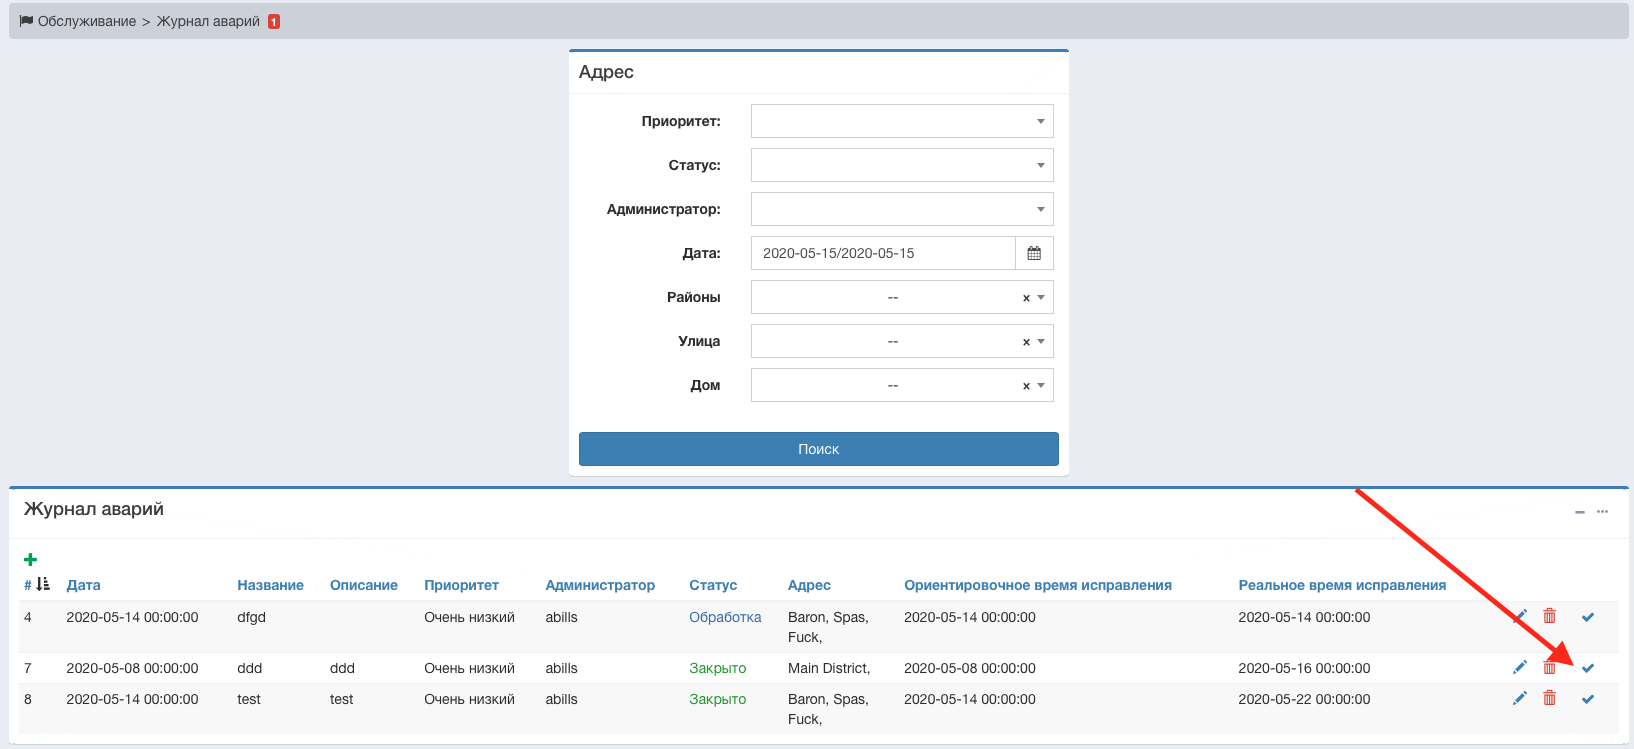Click the date range input field
The height and width of the screenshot is (749, 1634).
tap(882, 253)
